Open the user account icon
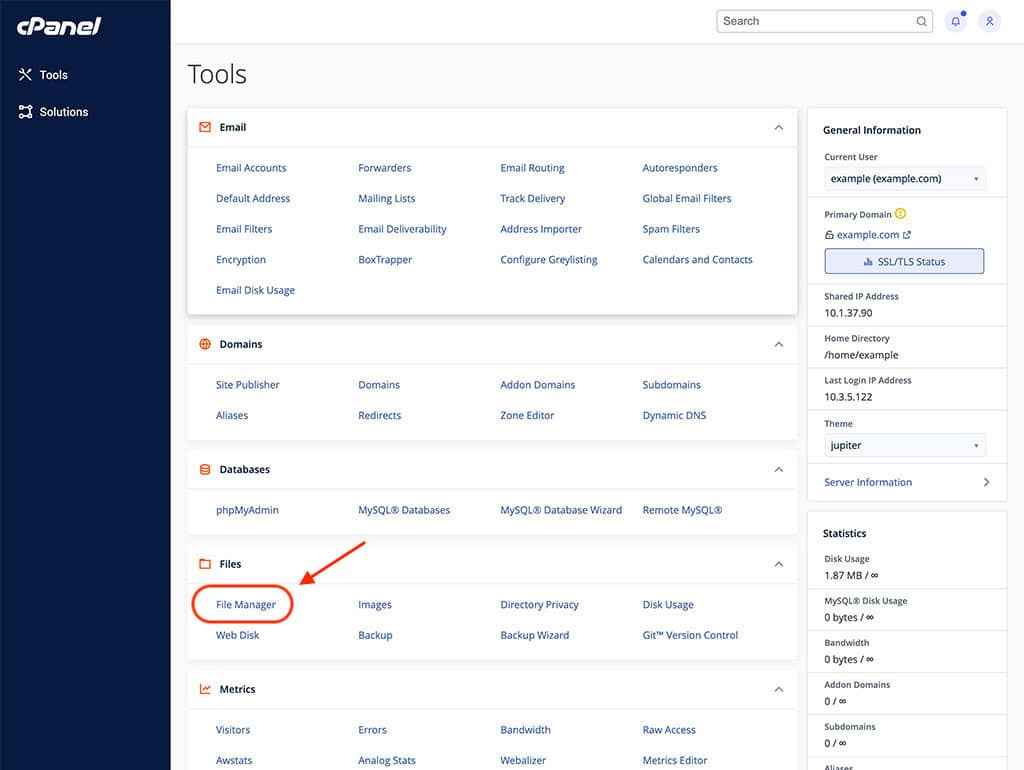Screen dimensions: 1024x770 tap(989, 21)
